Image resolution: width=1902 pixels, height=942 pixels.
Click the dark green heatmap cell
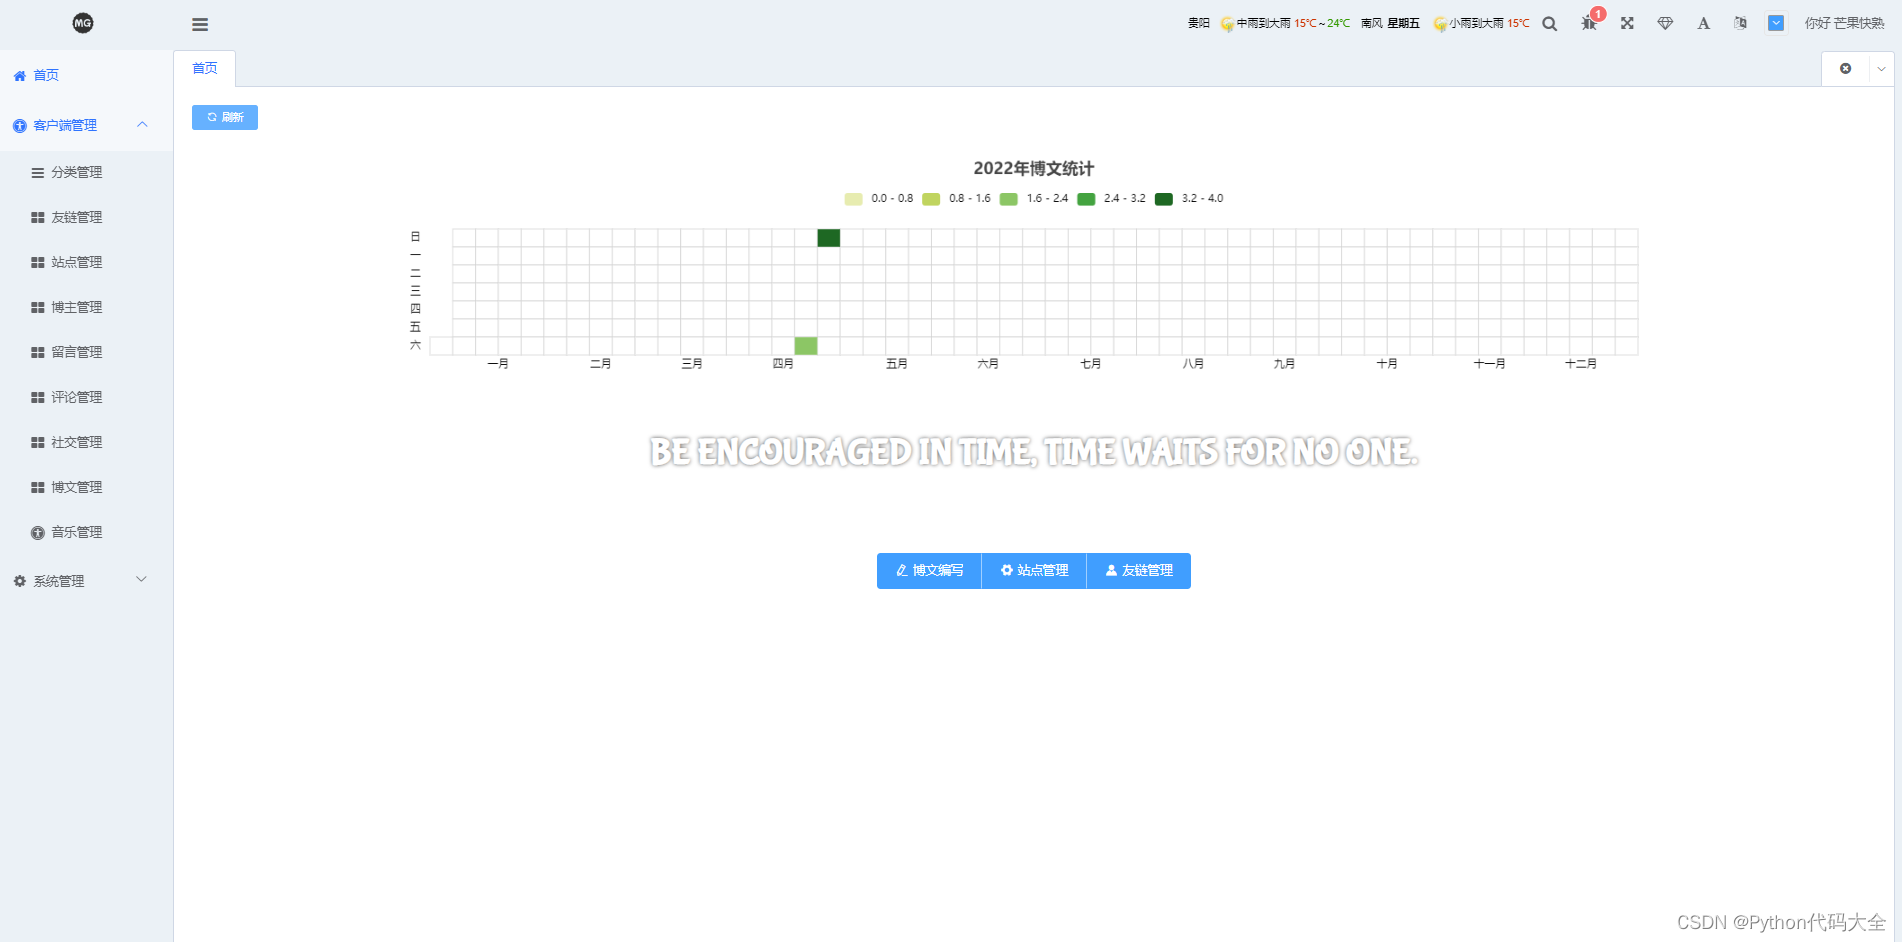click(829, 238)
